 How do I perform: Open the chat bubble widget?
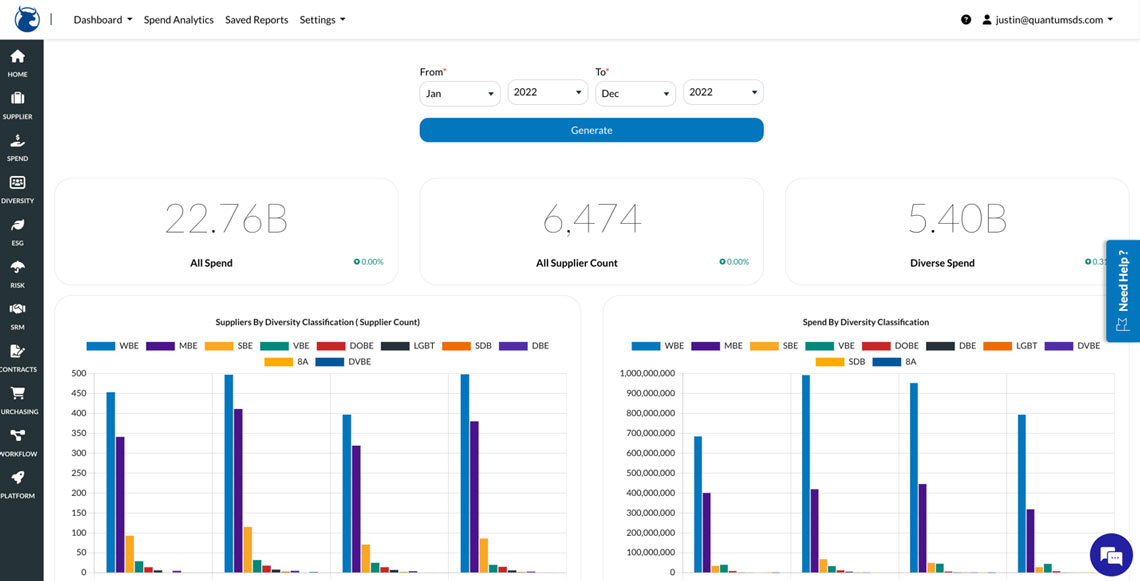pyautogui.click(x=1110, y=553)
